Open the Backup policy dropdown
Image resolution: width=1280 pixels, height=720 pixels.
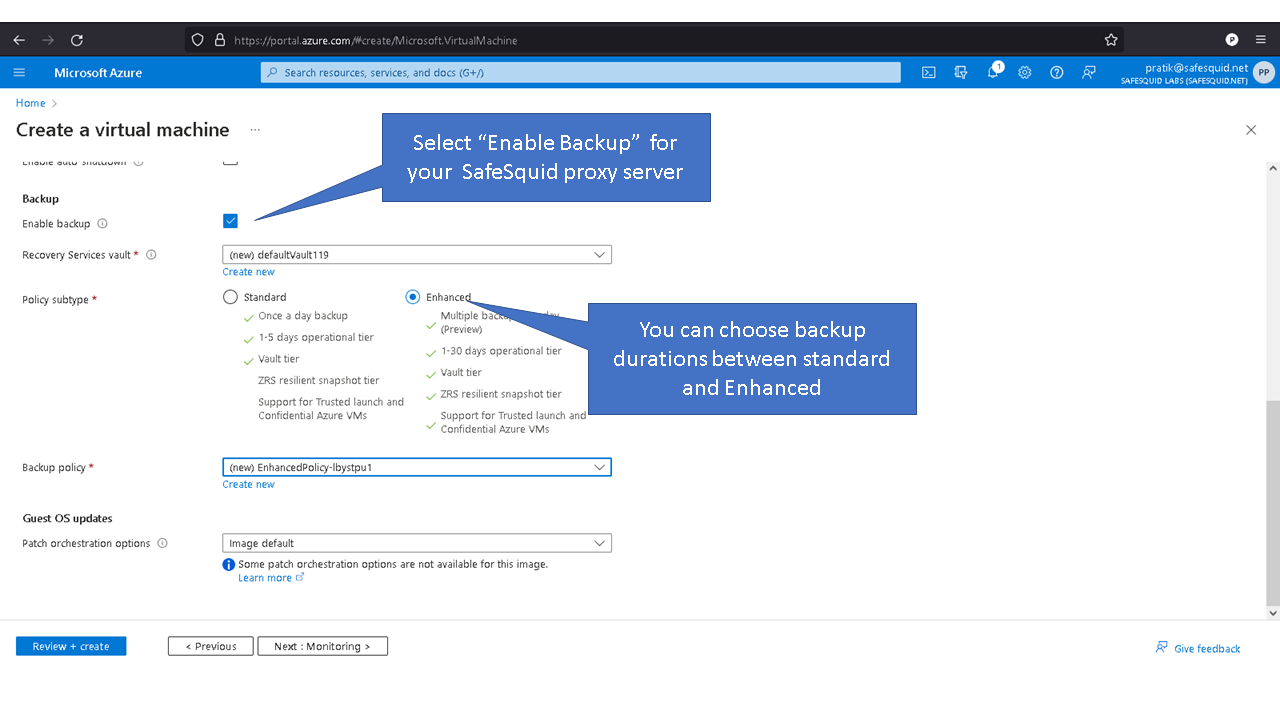pos(417,467)
